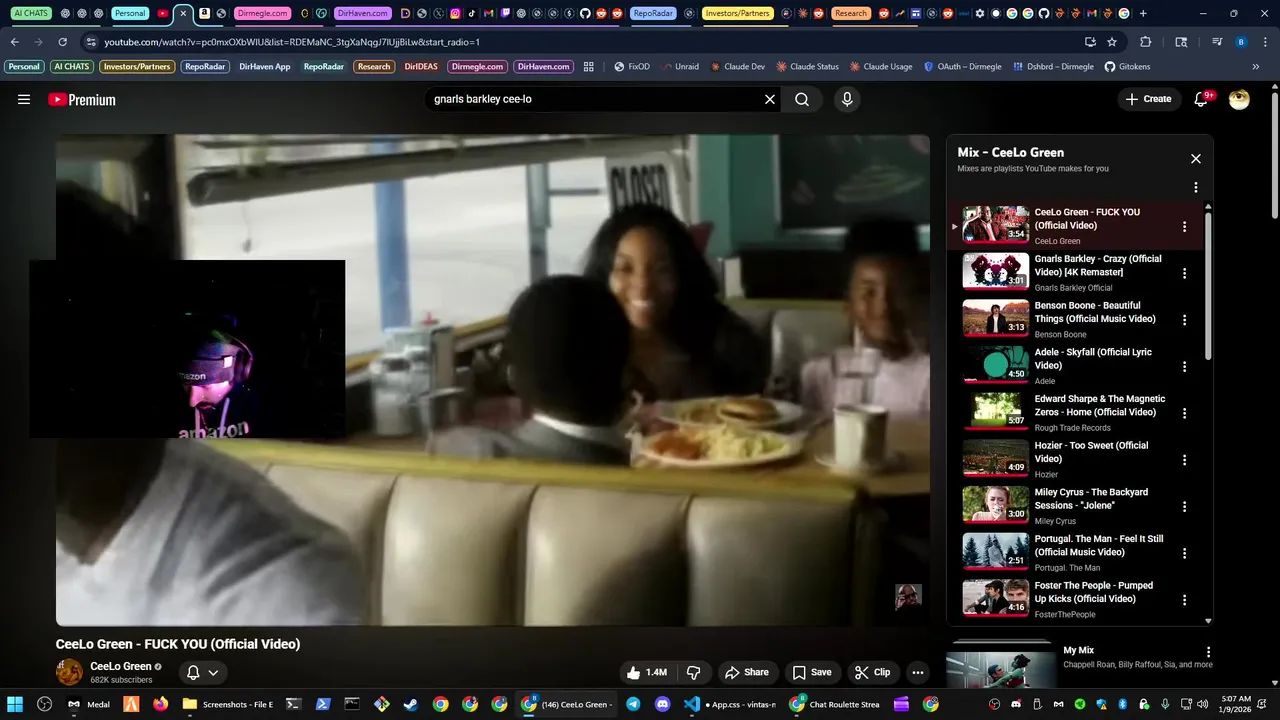Play Gnarls Barkley - Crazy from the mix
Viewport: 1280px width, 720px height.
pyautogui.click(x=1075, y=272)
